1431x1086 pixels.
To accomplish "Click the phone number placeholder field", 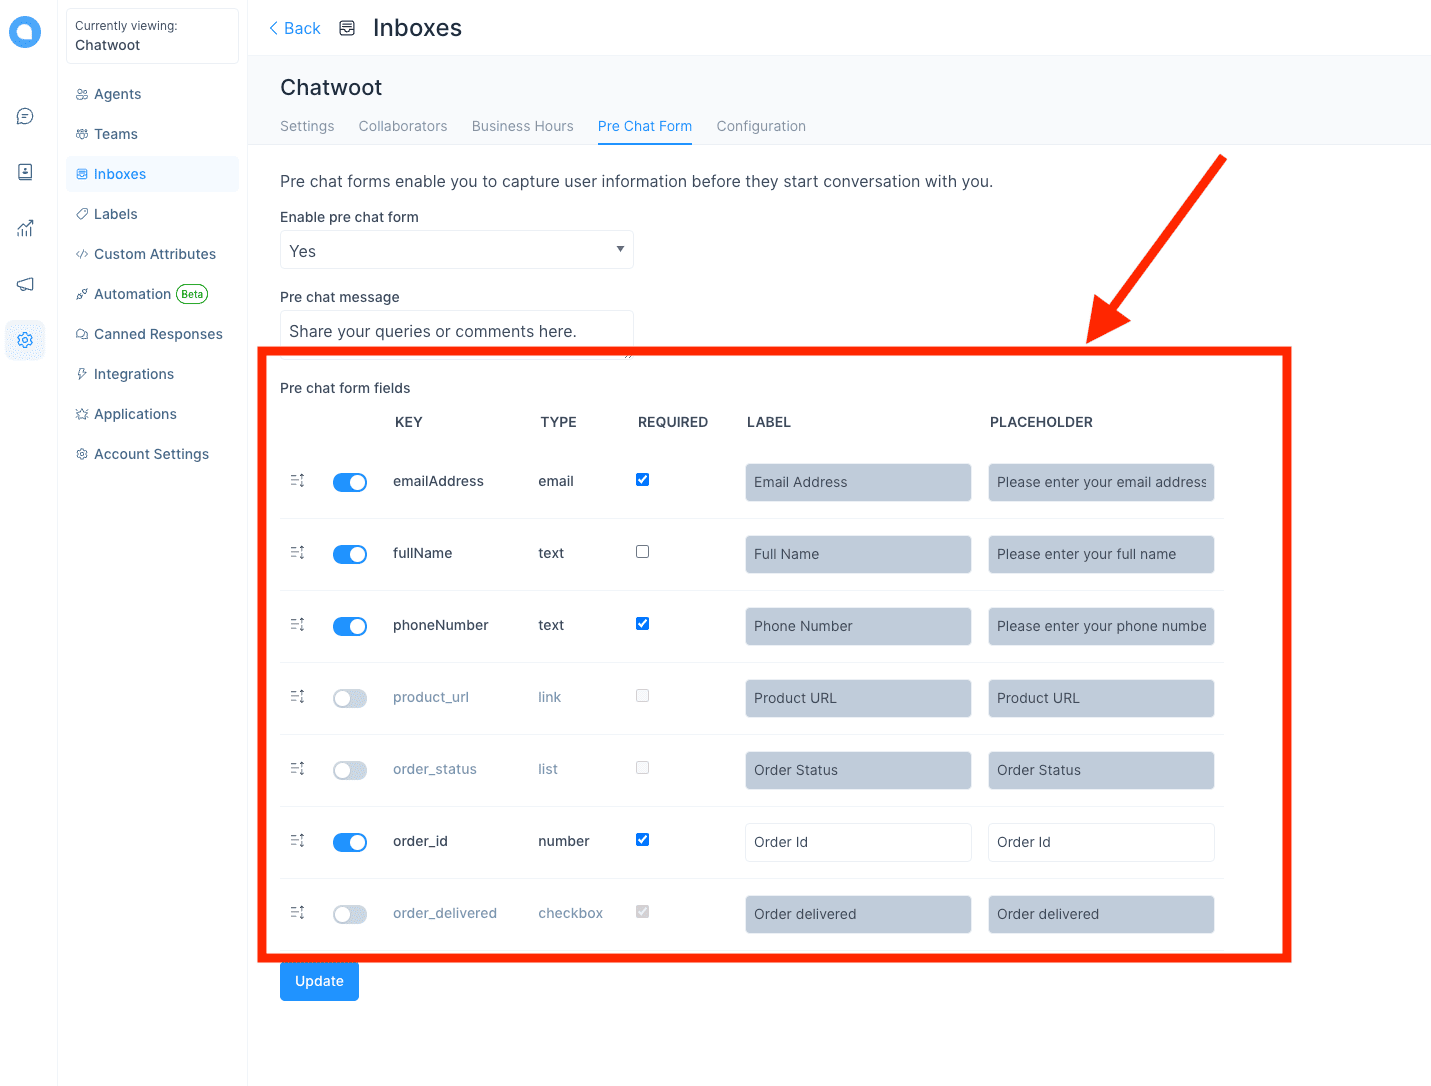I will point(1101,626).
